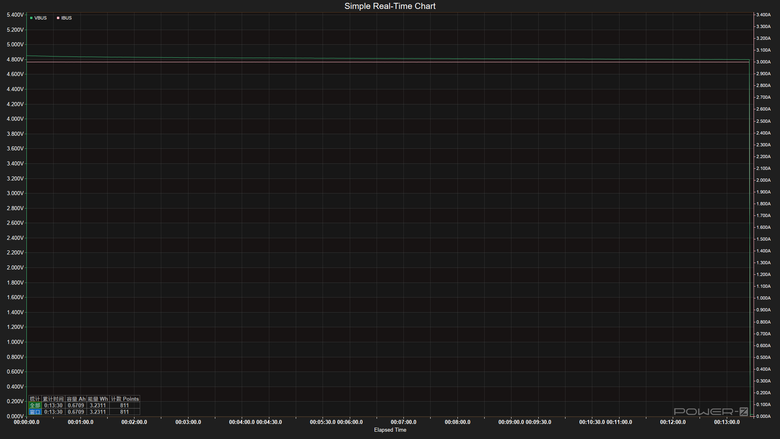Image resolution: width=780 pixels, height=439 pixels.
Task: Click the 3.400A current axis label
Action: click(x=763, y=15)
